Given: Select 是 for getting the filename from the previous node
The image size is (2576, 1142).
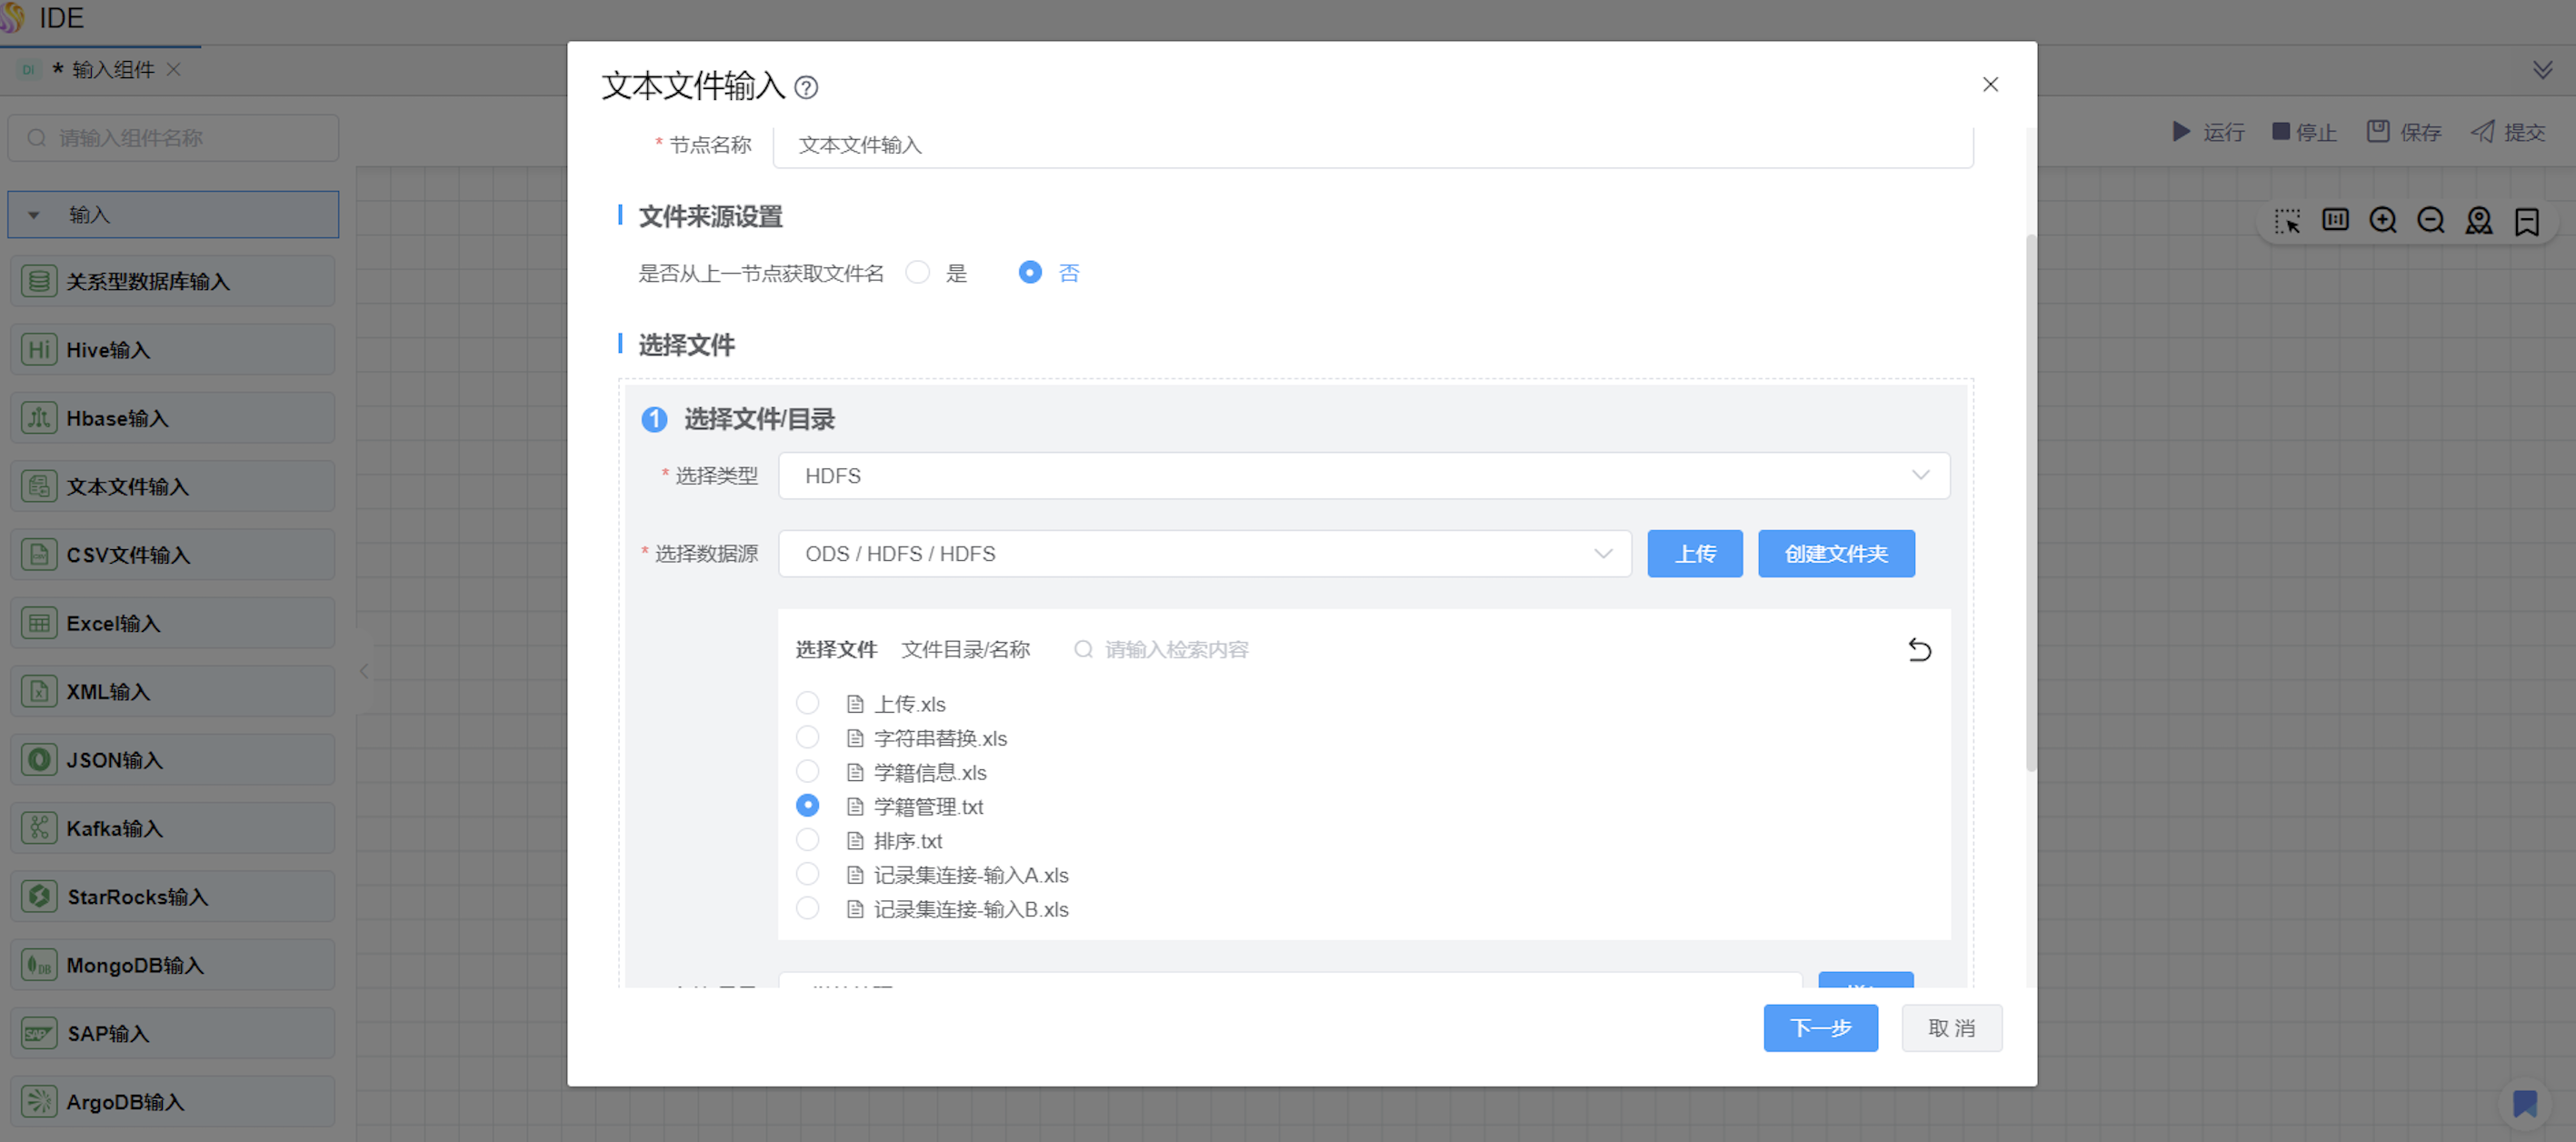Looking at the screenshot, I should click(x=917, y=273).
